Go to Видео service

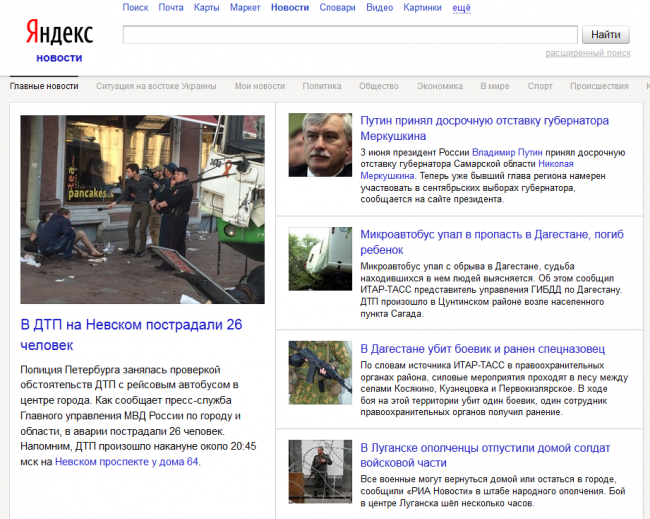coord(379,7)
